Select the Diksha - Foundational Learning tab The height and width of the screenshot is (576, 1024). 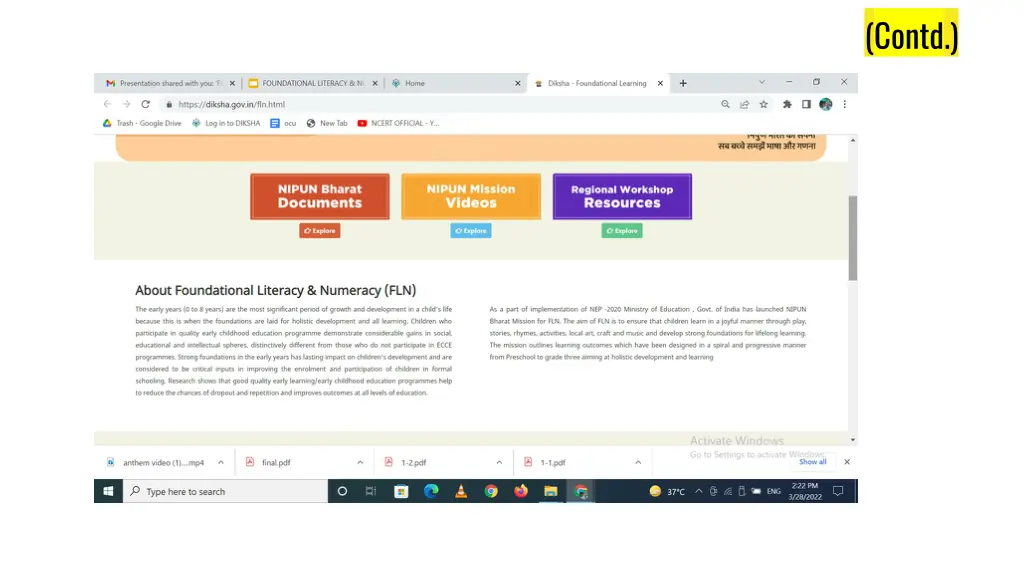[598, 84]
